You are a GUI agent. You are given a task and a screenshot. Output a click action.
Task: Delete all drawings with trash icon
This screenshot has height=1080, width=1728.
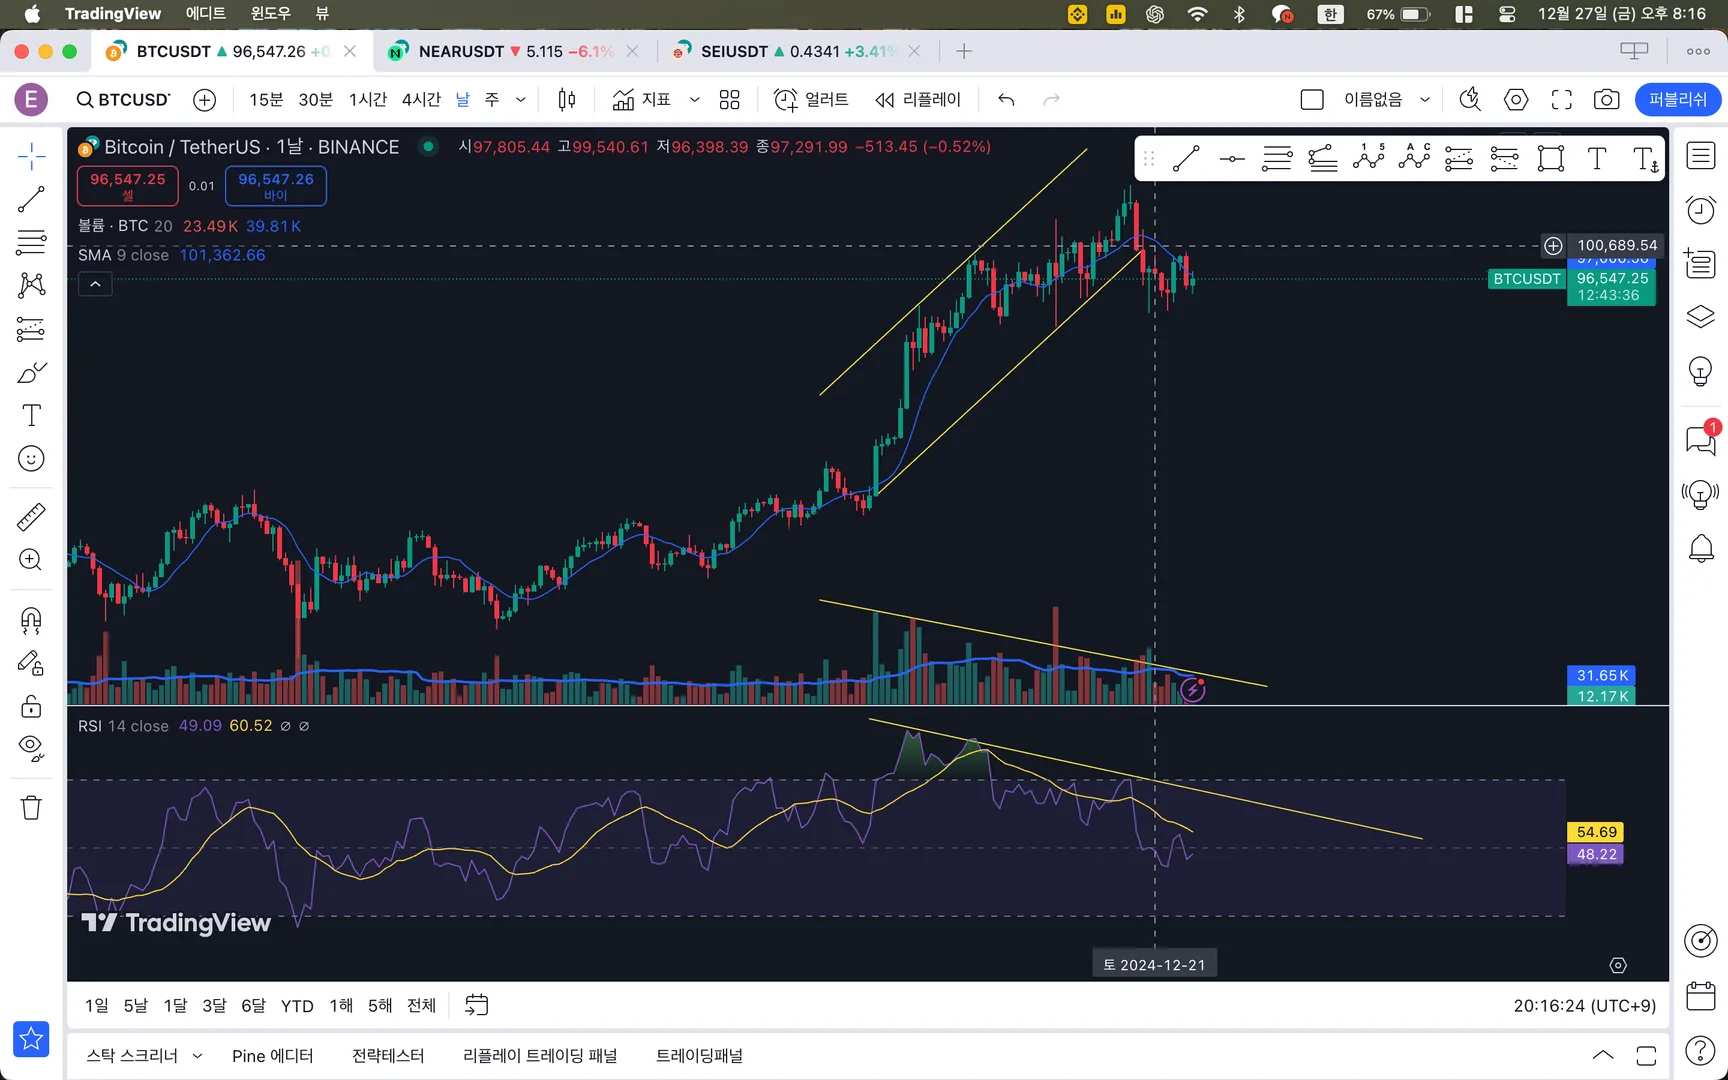point(31,807)
